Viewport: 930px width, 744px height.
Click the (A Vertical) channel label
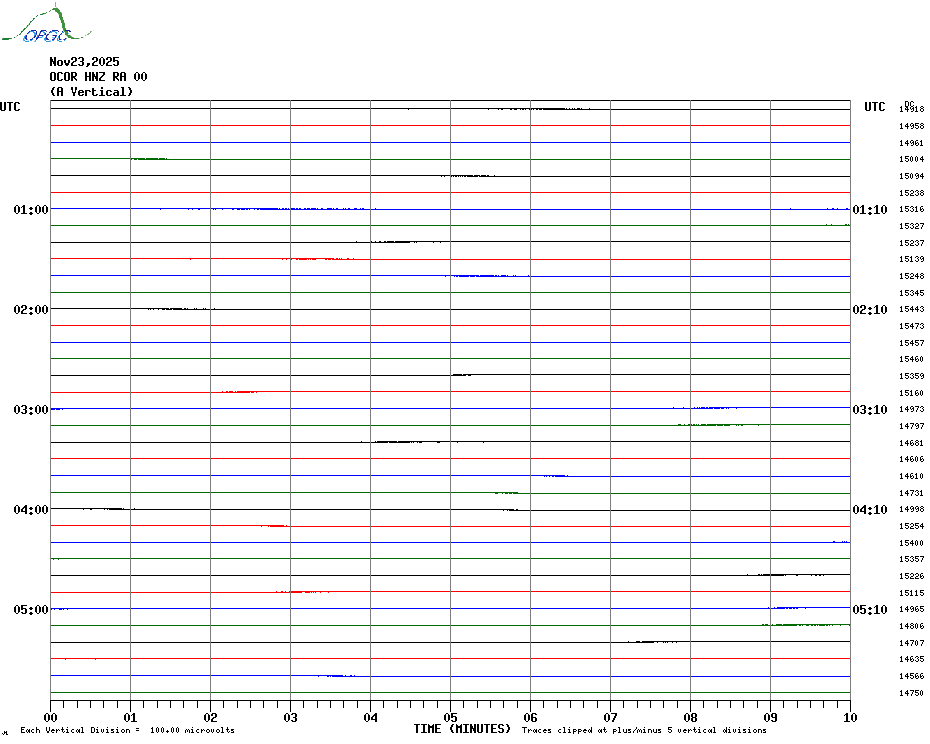(x=90, y=92)
